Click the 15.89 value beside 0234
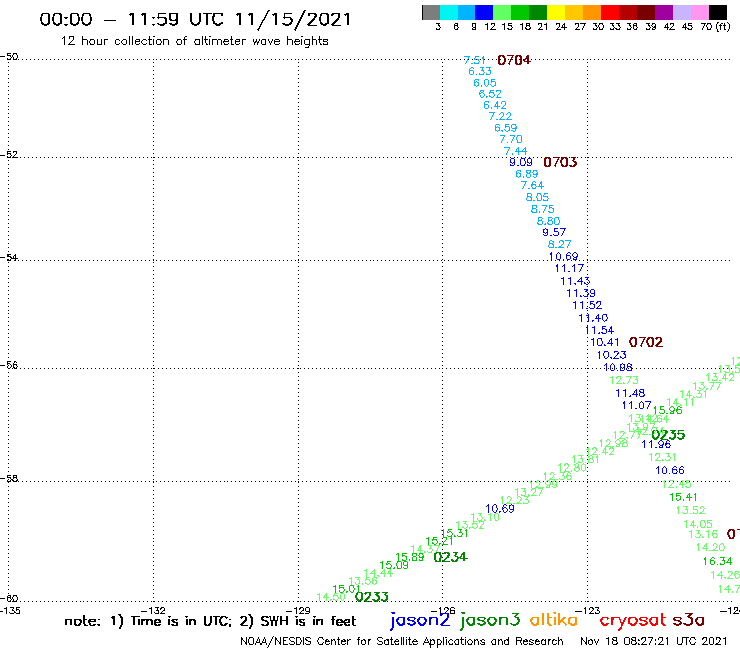This screenshot has width=740, height=650. click(410, 557)
